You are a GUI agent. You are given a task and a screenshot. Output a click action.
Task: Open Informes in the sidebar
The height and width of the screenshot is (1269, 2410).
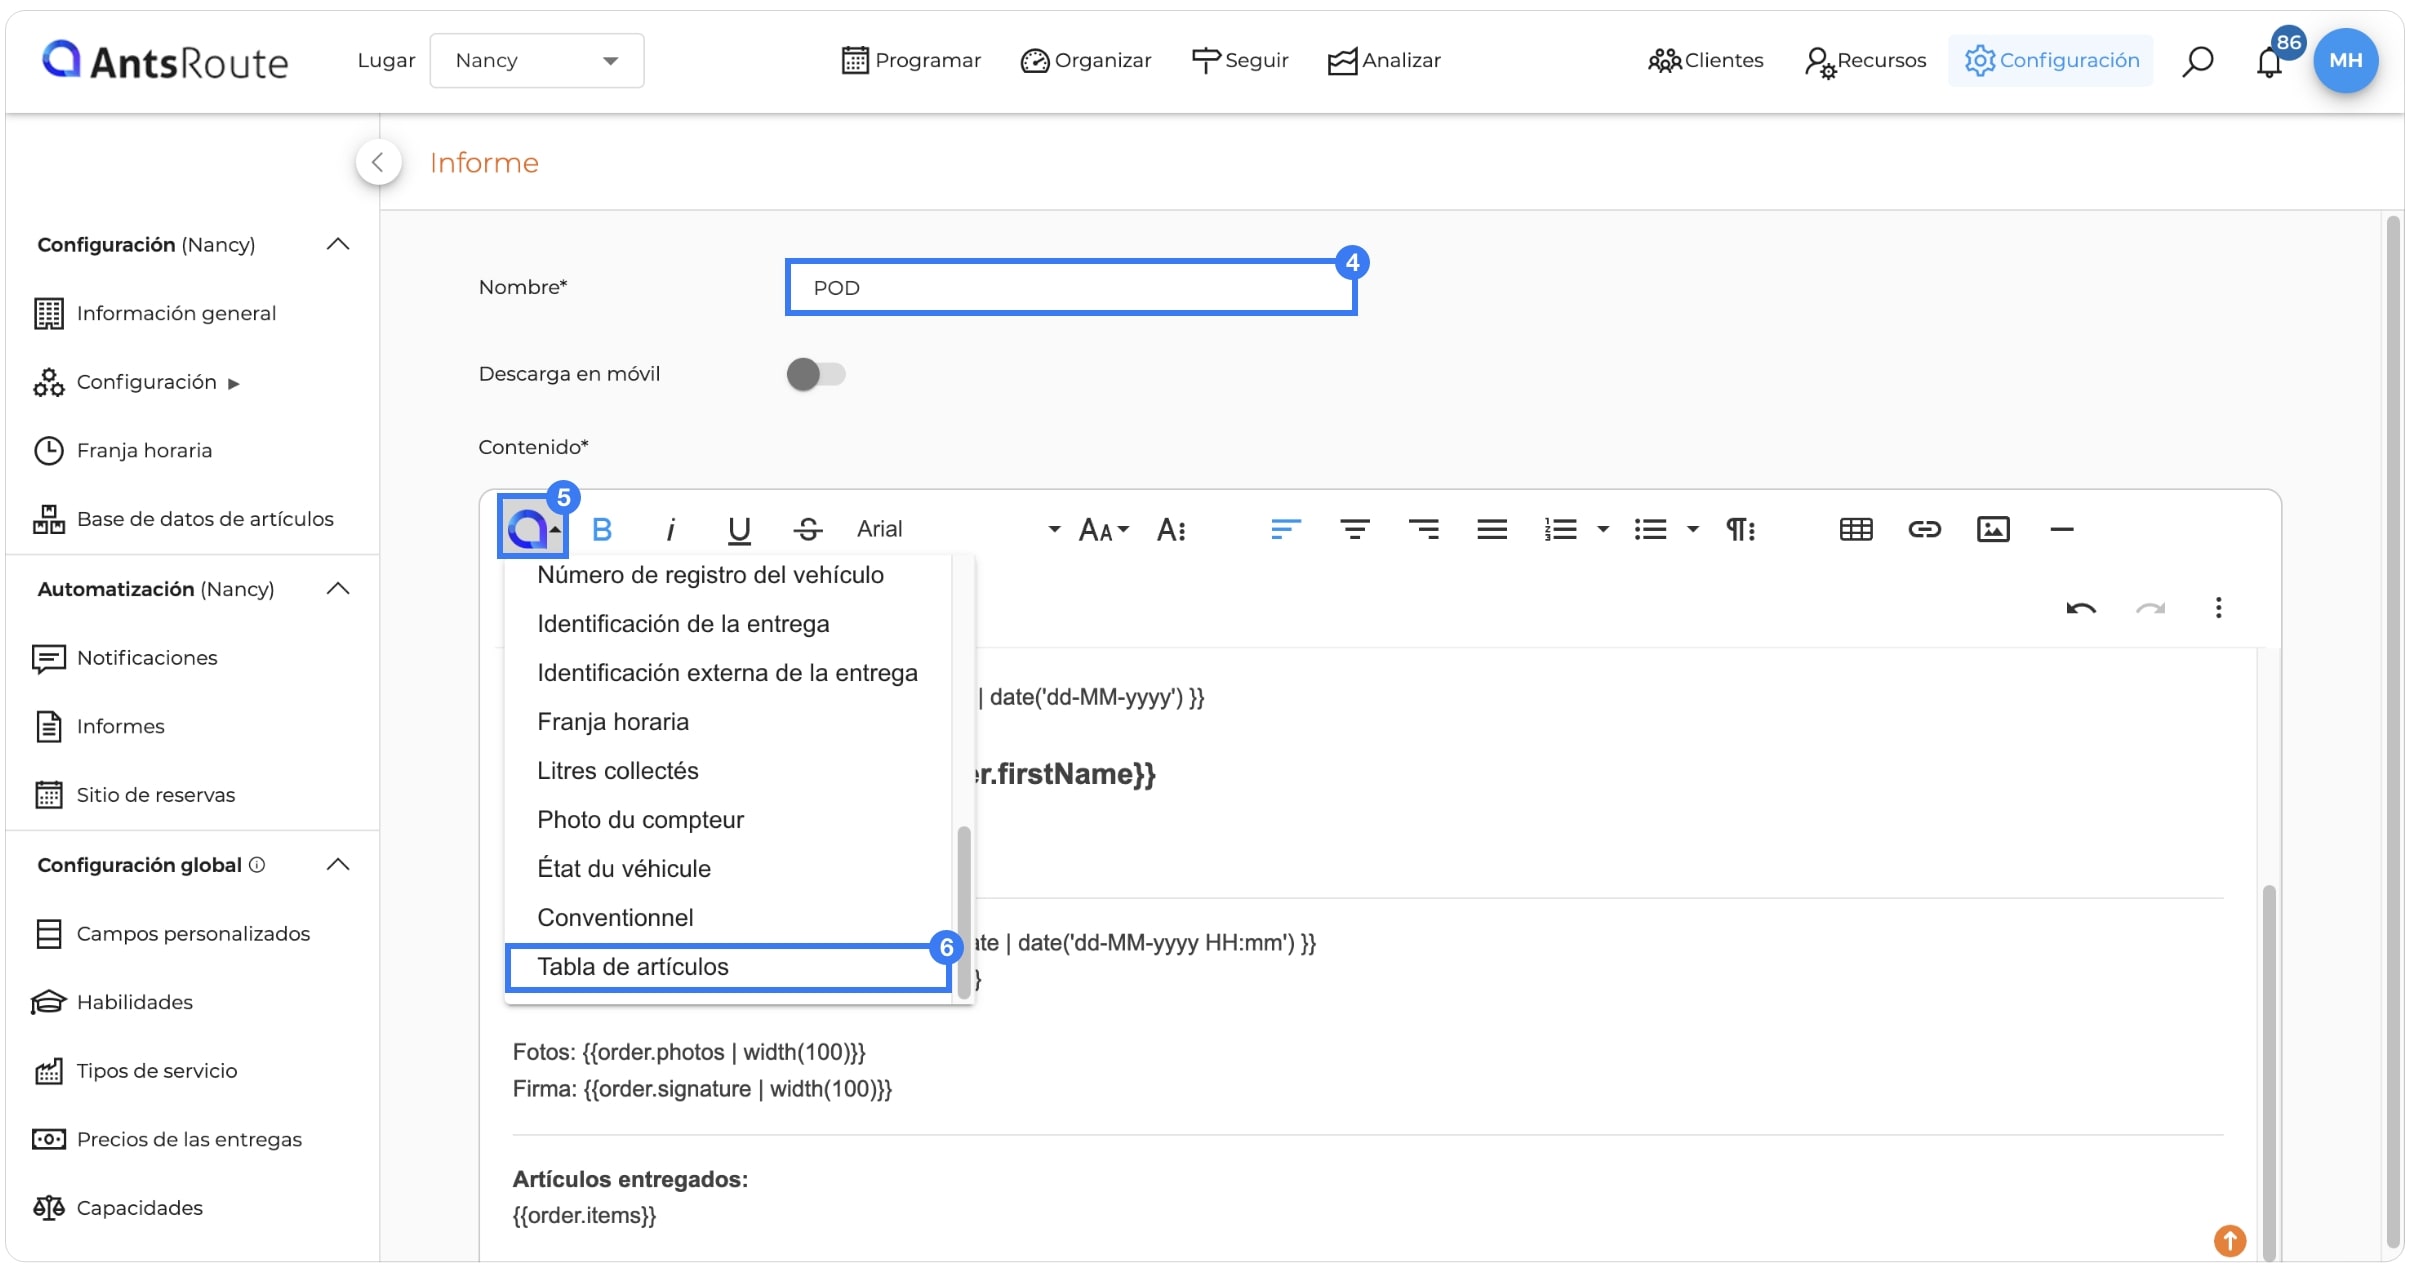coord(99,727)
